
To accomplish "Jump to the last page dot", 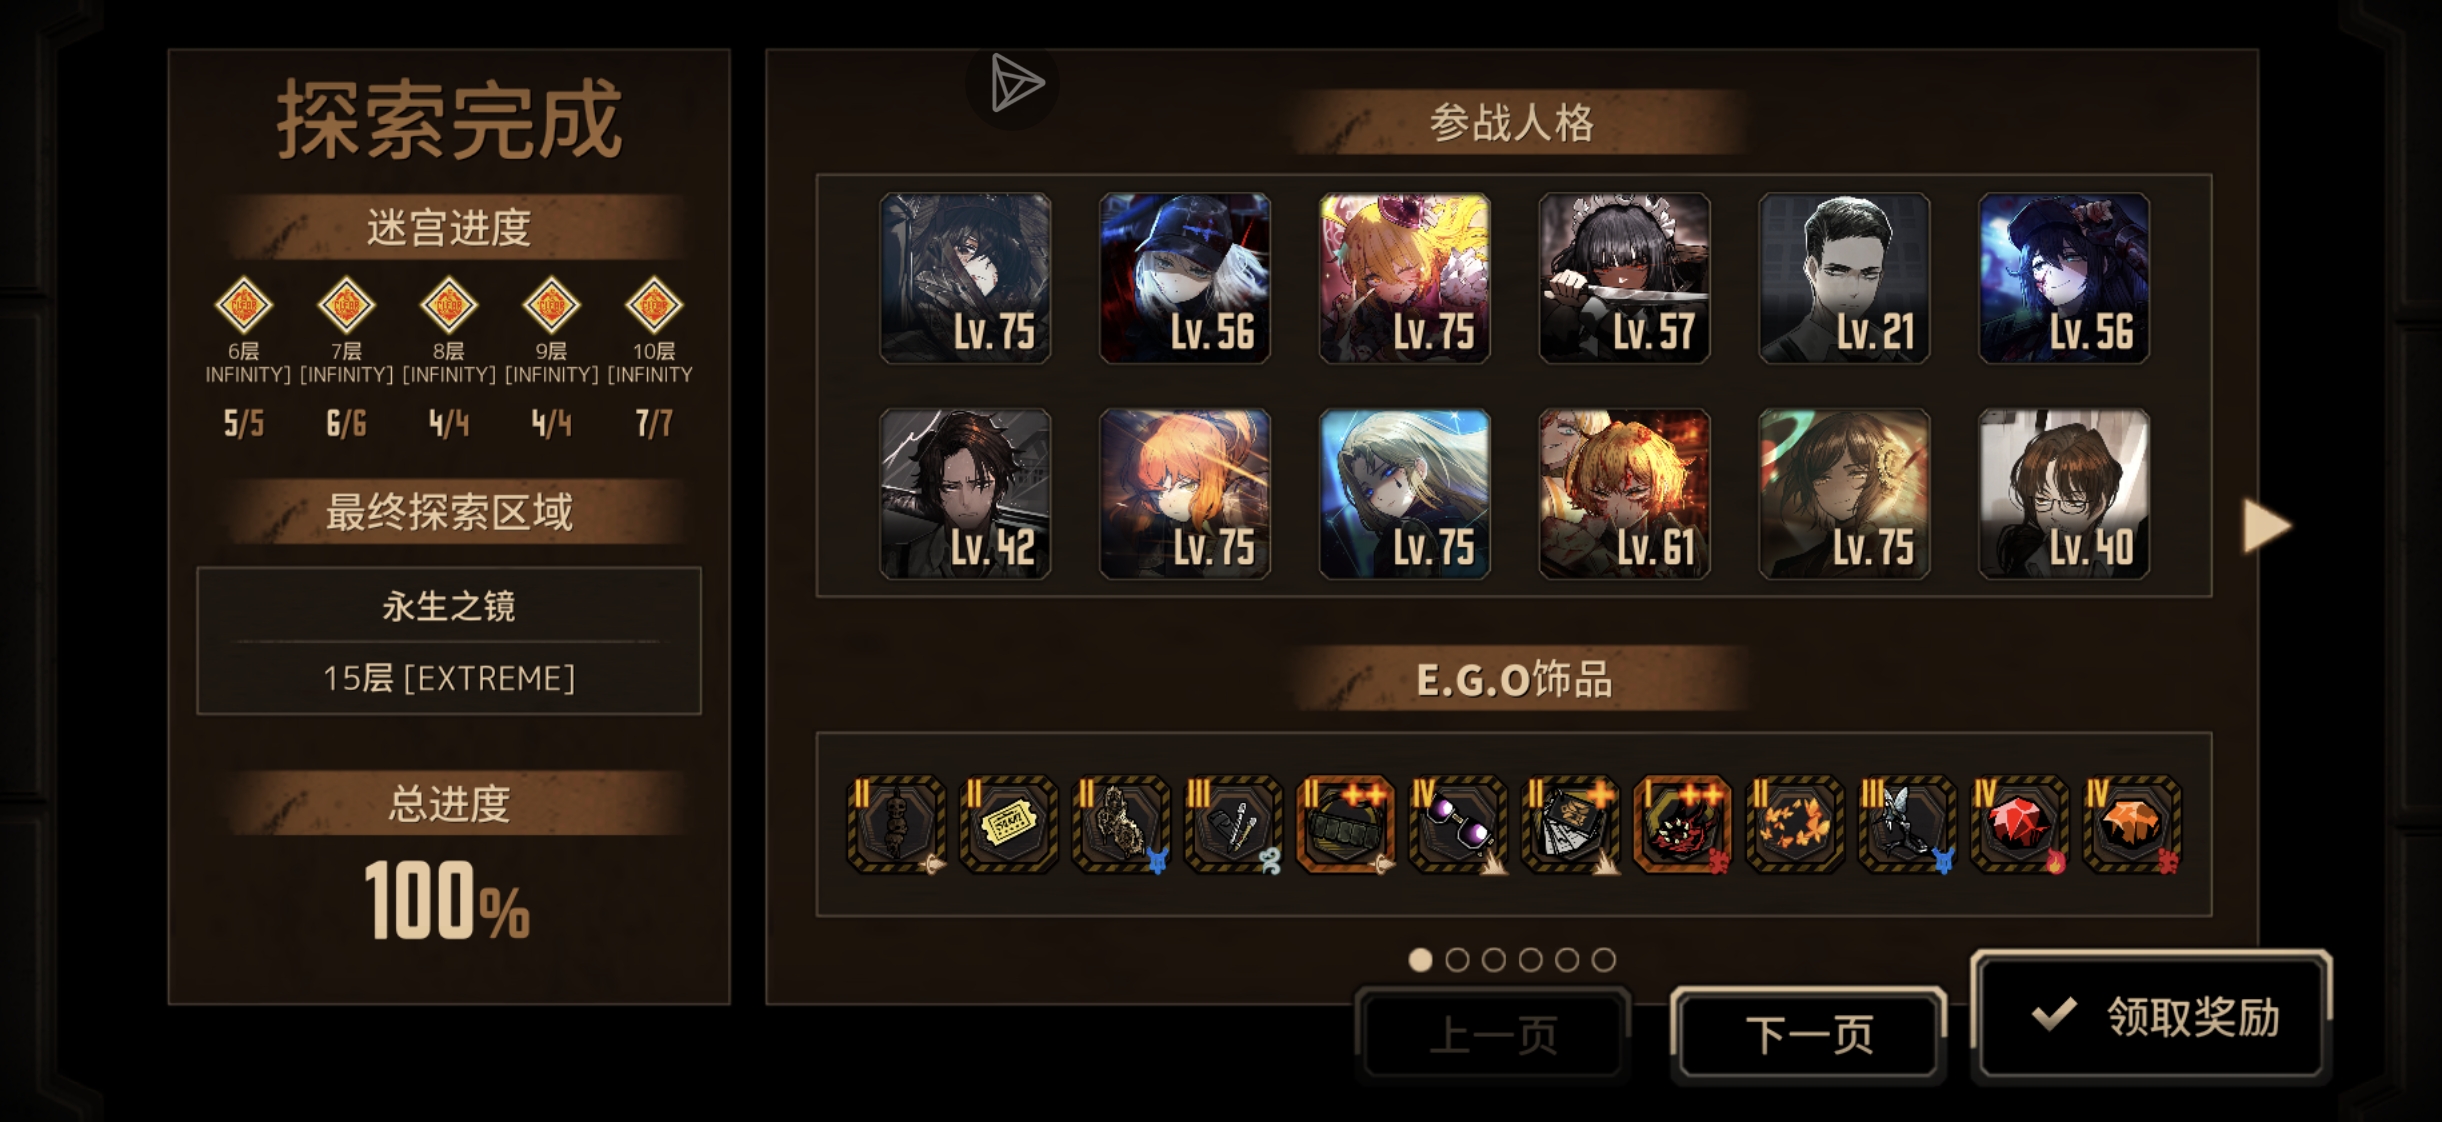I will pos(1604,960).
